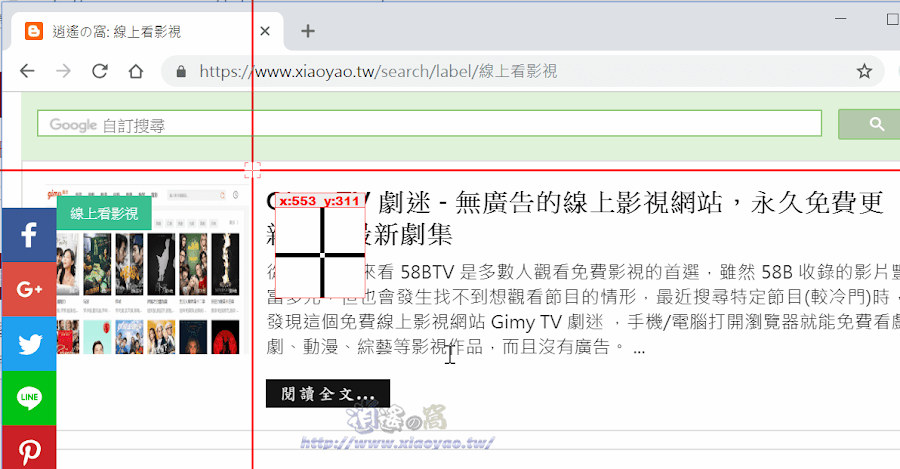Click the green search magnifier button
The height and width of the screenshot is (469, 900).
(871, 124)
